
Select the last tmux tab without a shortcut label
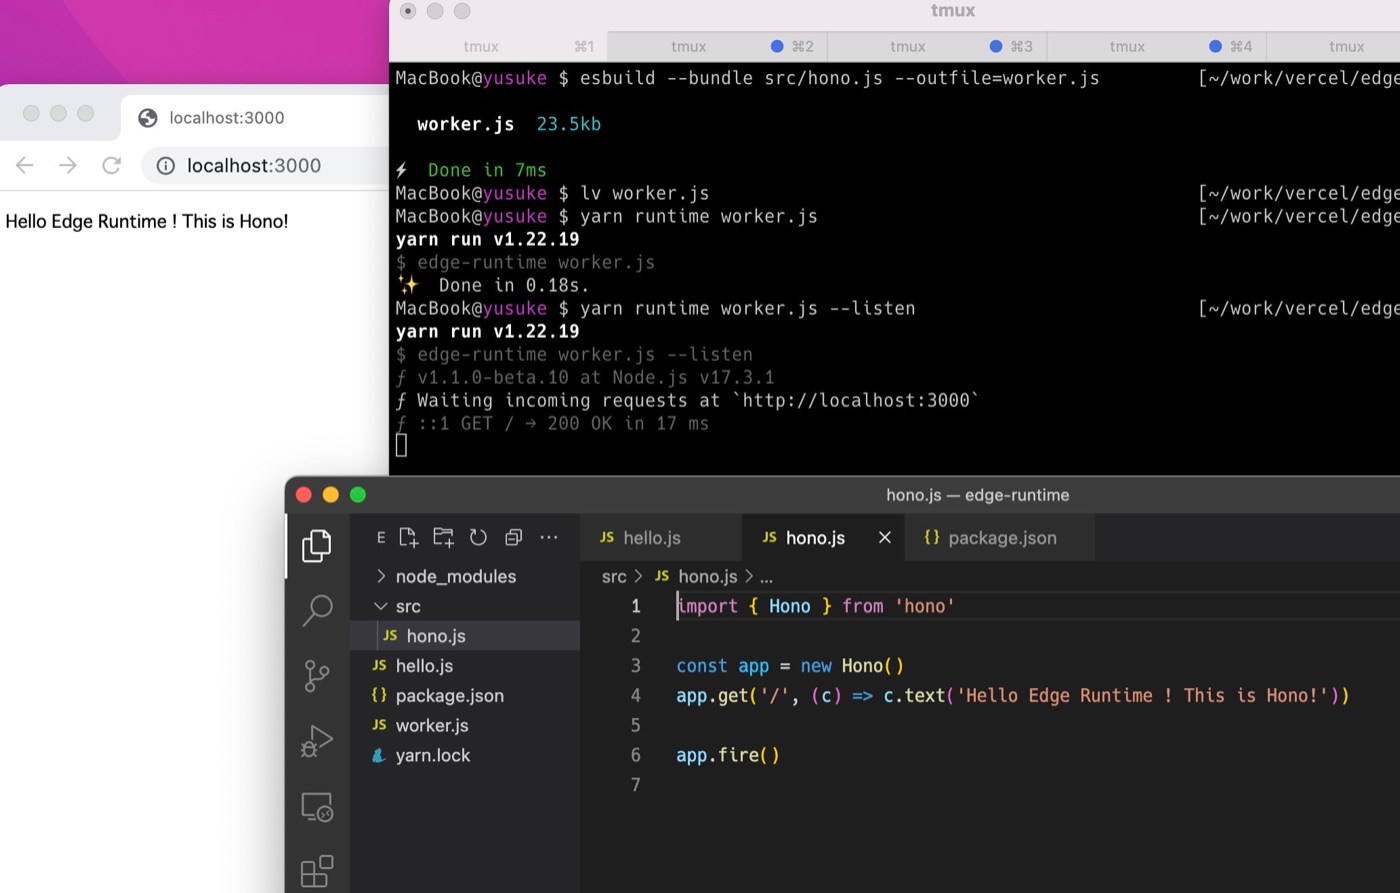tap(1333, 46)
